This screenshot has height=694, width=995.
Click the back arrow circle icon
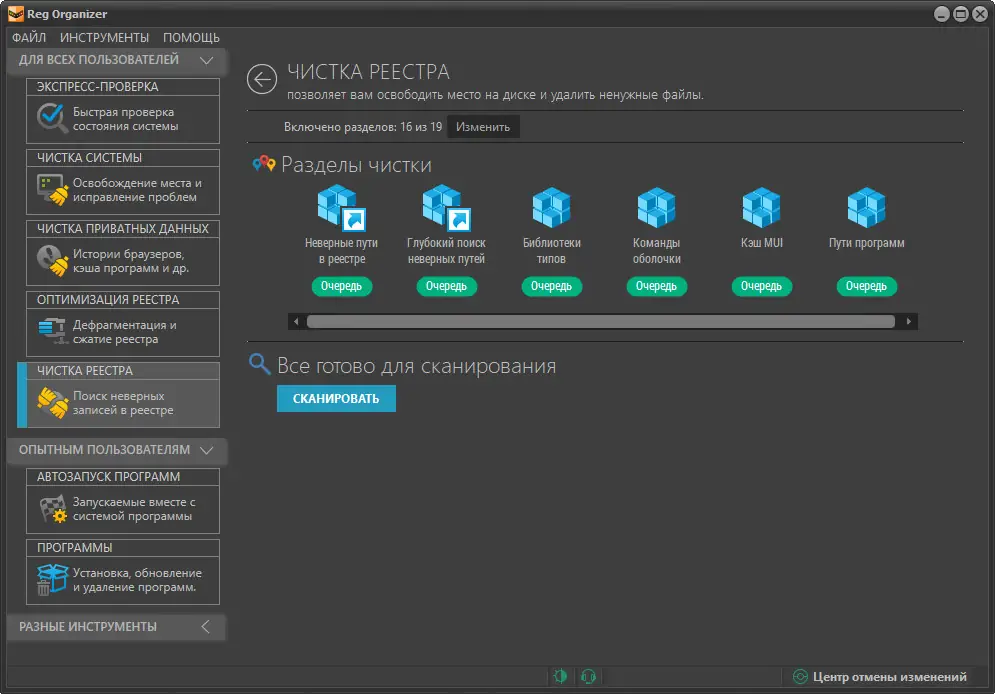[x=262, y=79]
